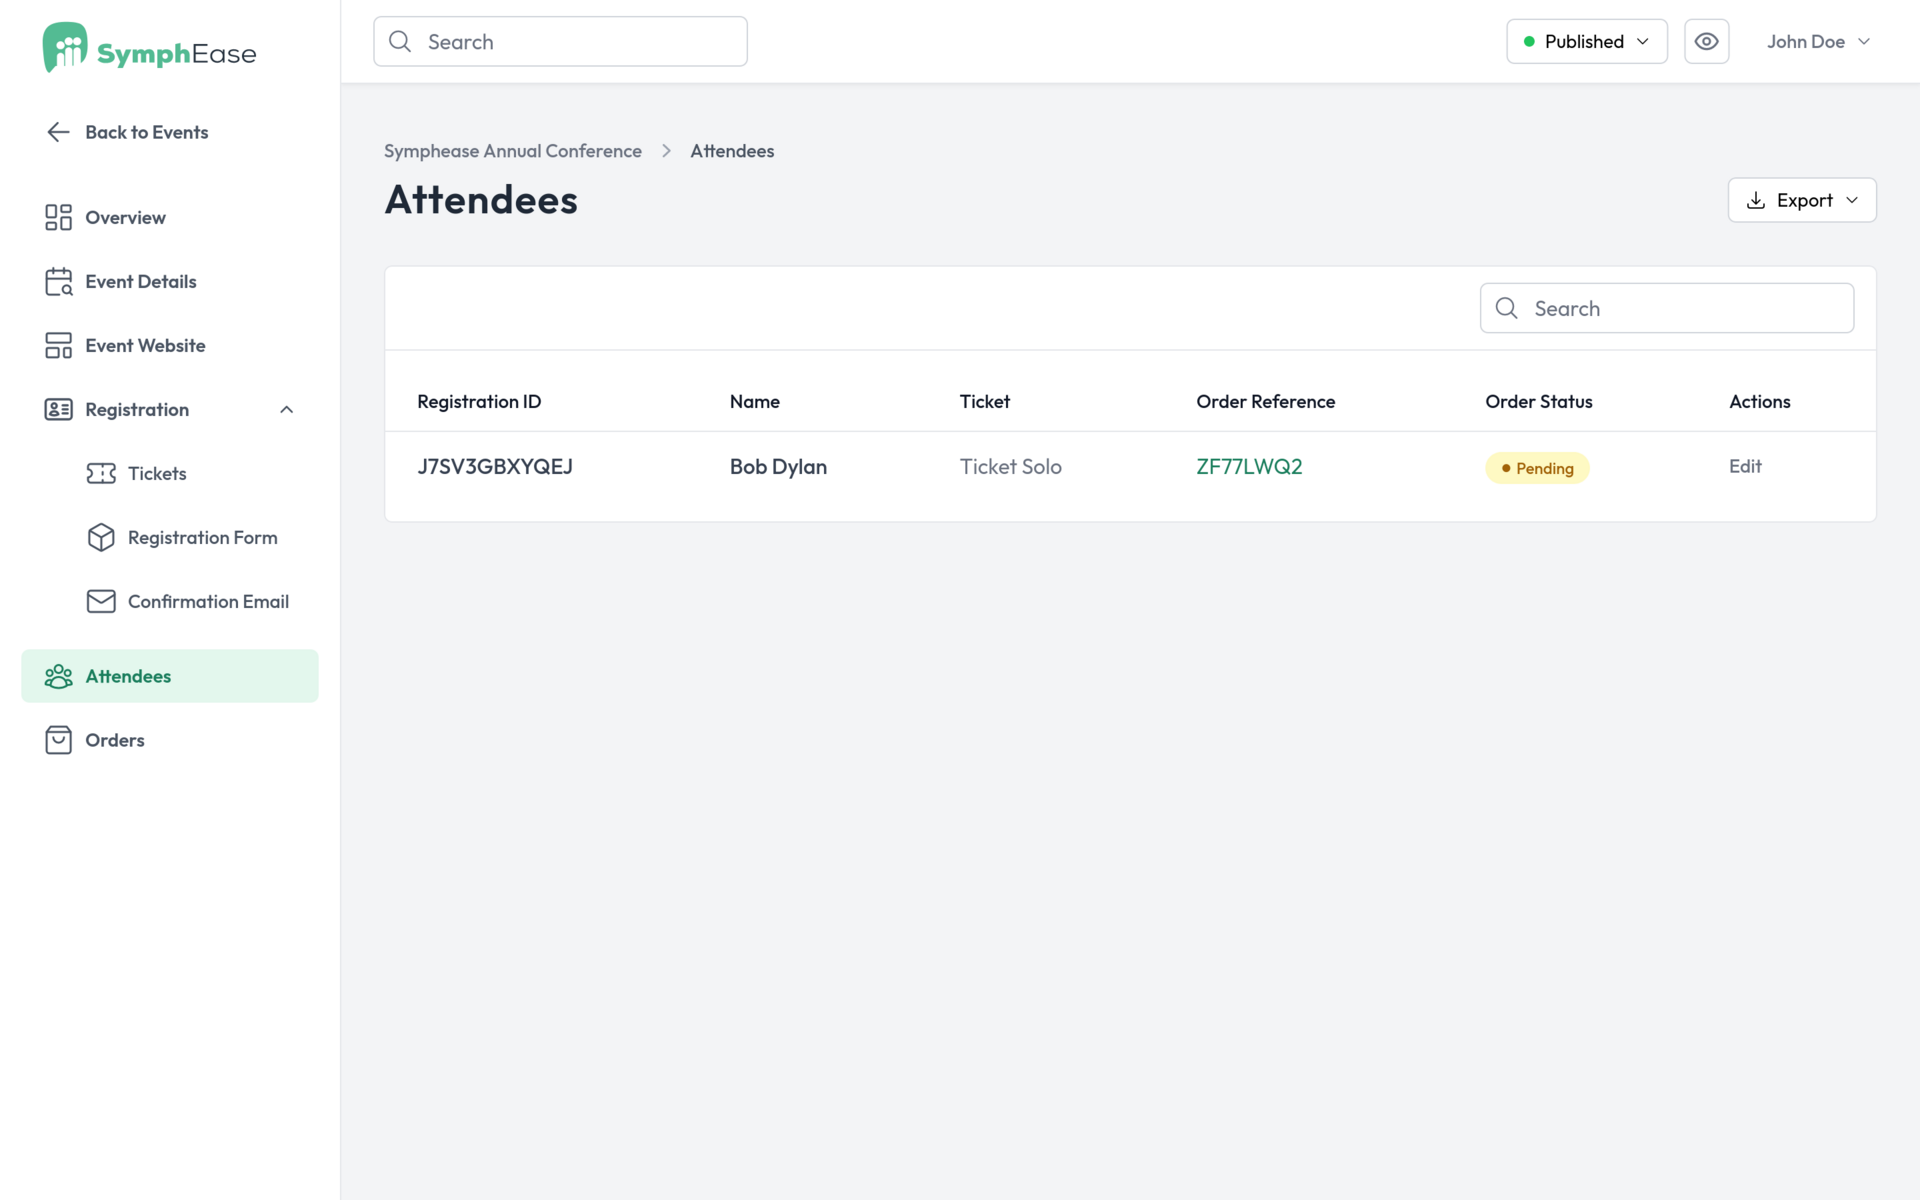Click Back to Events

[146, 131]
